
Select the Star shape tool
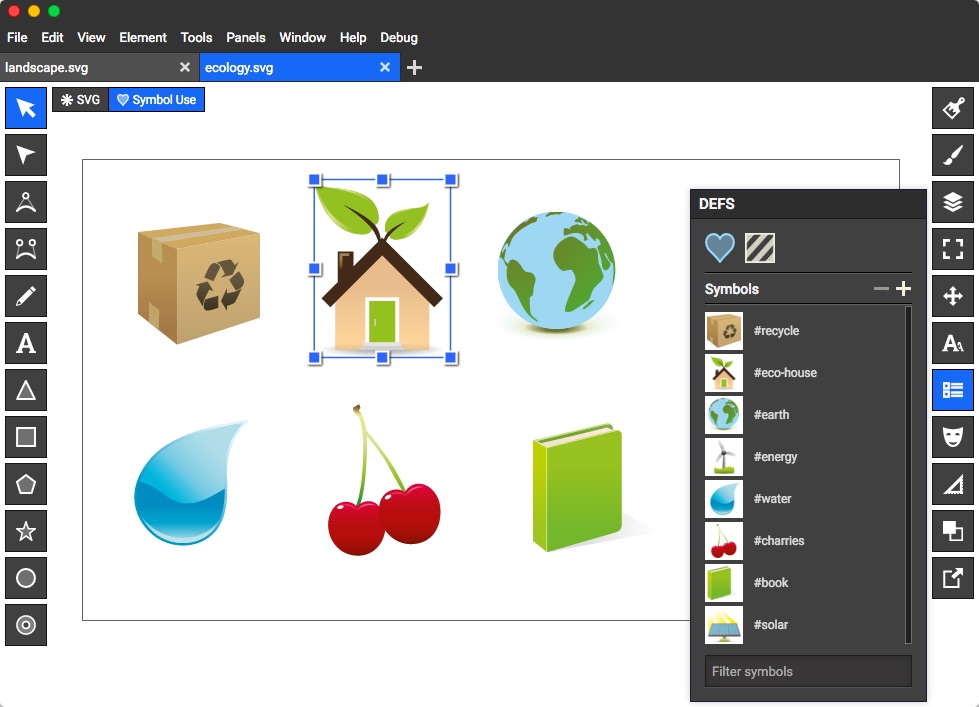25,531
